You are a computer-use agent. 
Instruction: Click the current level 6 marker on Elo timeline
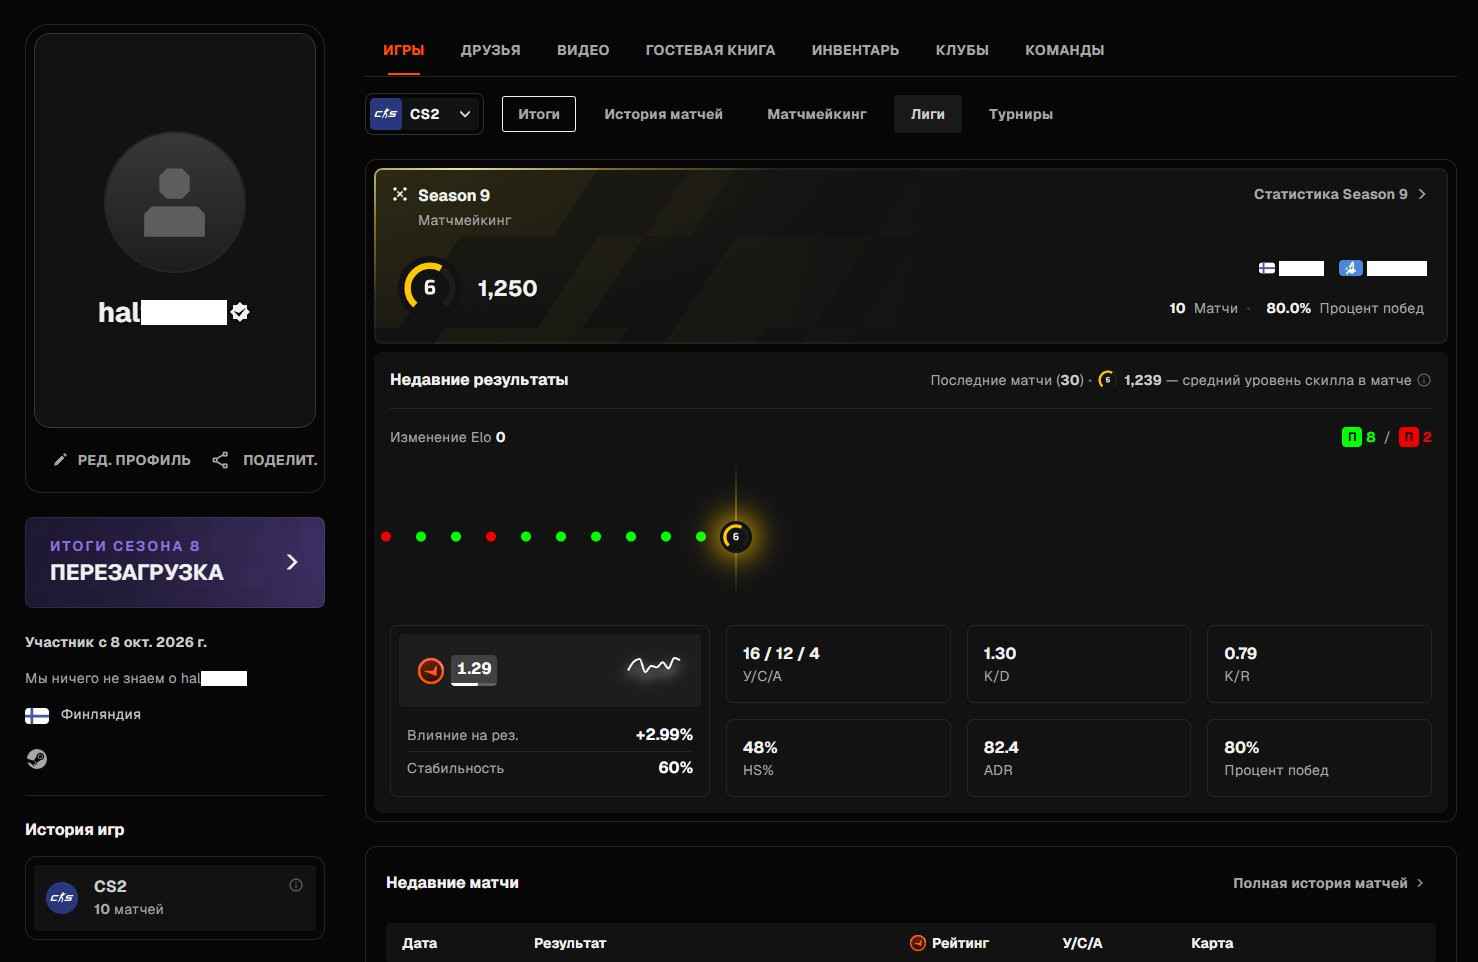click(x=736, y=537)
